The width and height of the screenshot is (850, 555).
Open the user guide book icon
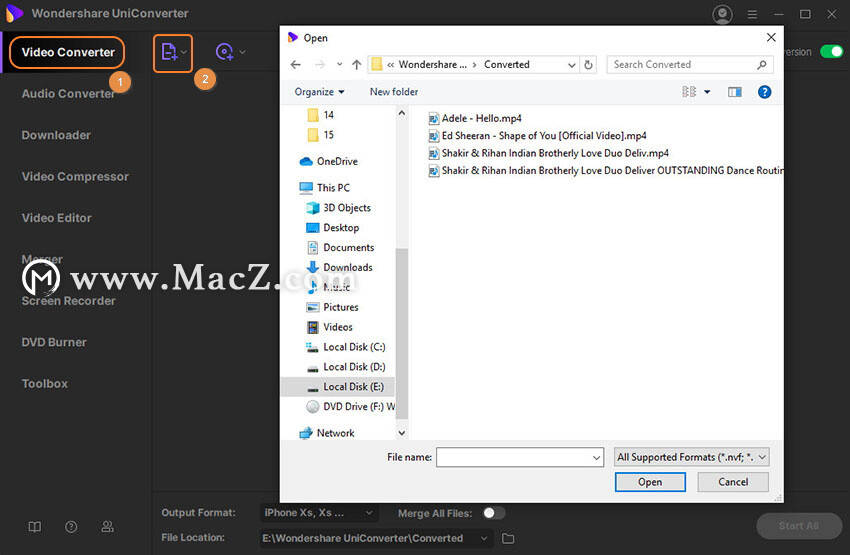point(35,527)
